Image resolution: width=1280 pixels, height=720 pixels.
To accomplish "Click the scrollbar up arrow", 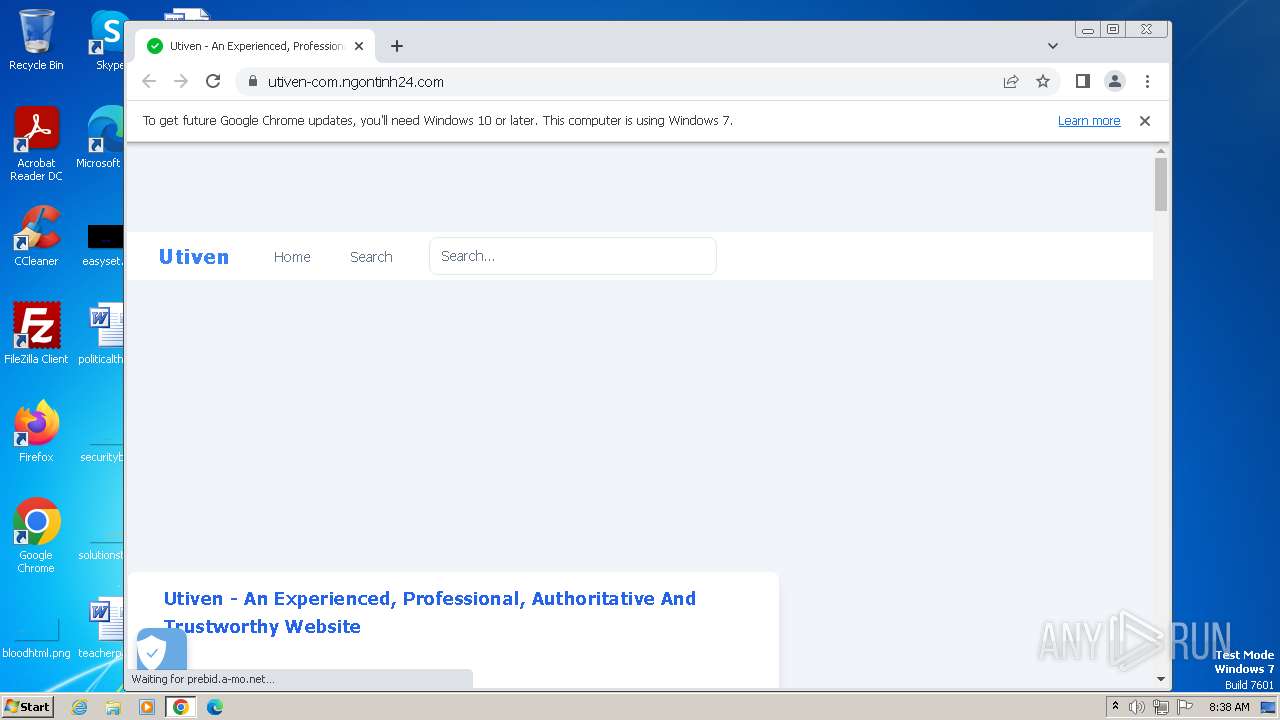I will 1161,150.
